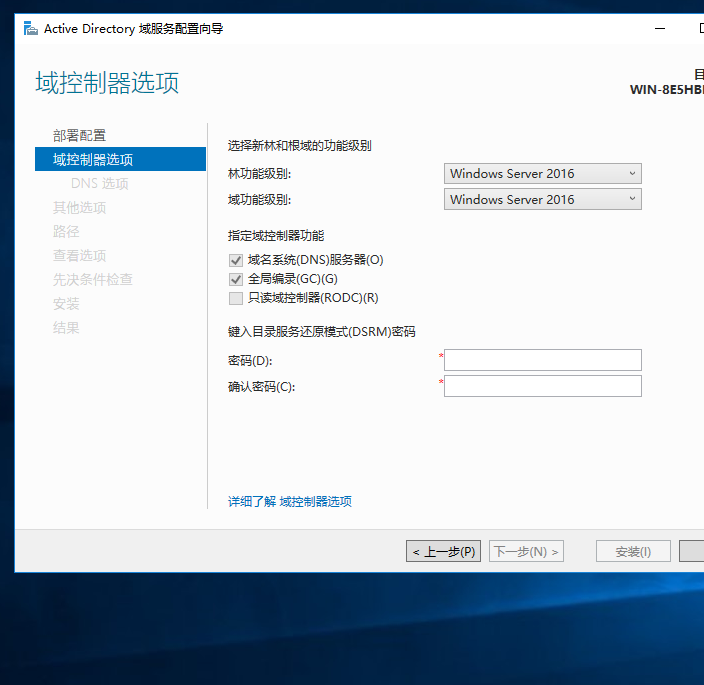Viewport: 704px width, 685px height.
Task: Click the 下一步(N) next button
Action: (526, 551)
